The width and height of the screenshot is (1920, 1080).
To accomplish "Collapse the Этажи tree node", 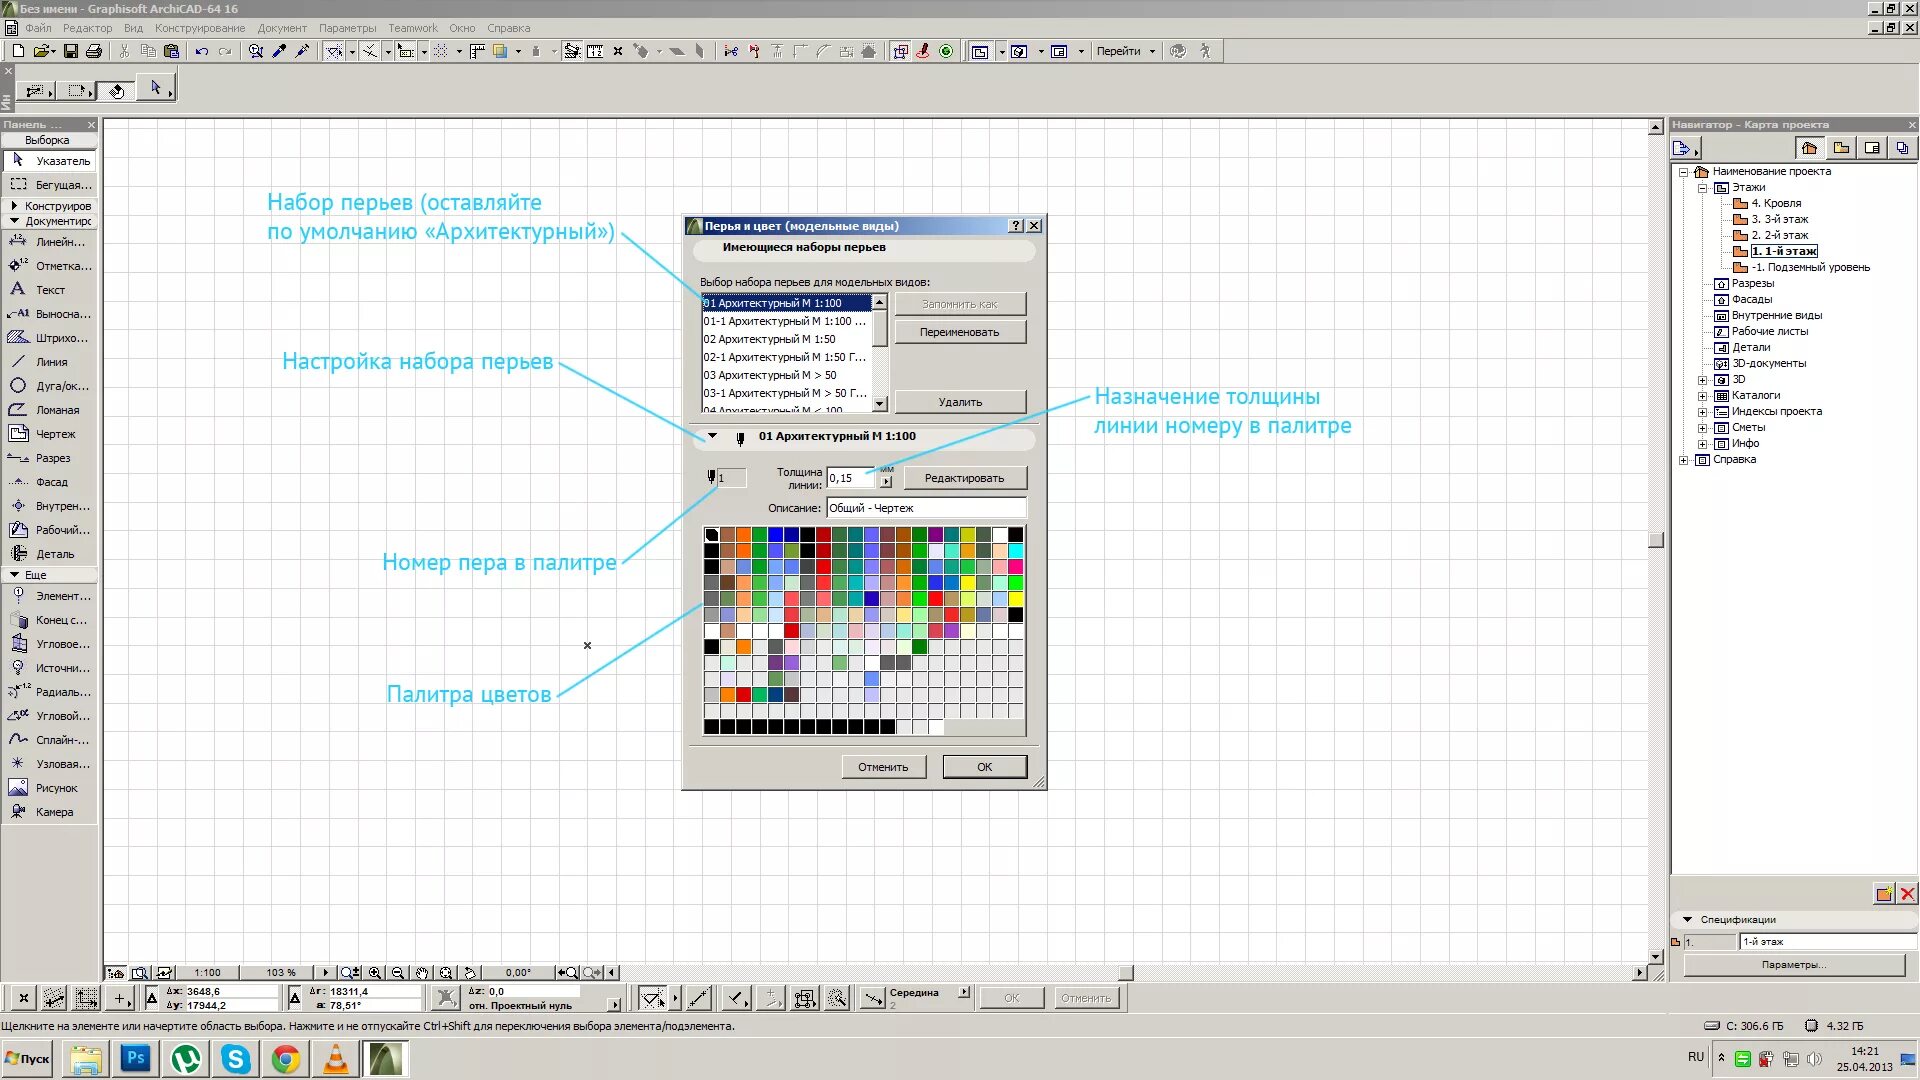I will pyautogui.click(x=1702, y=188).
